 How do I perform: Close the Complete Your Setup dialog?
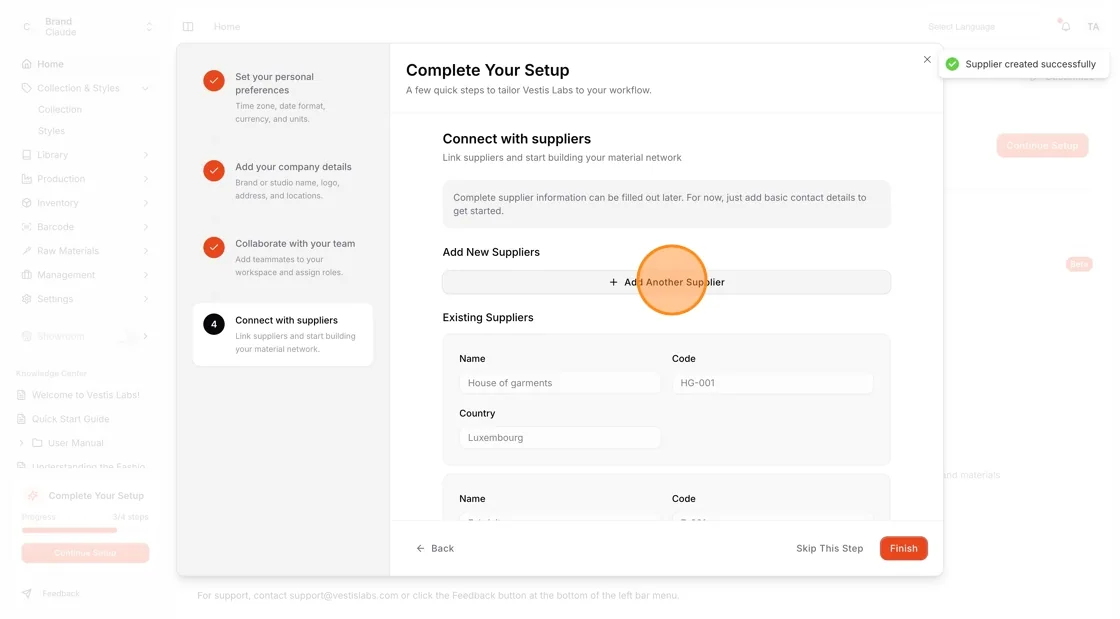pyautogui.click(x=927, y=59)
